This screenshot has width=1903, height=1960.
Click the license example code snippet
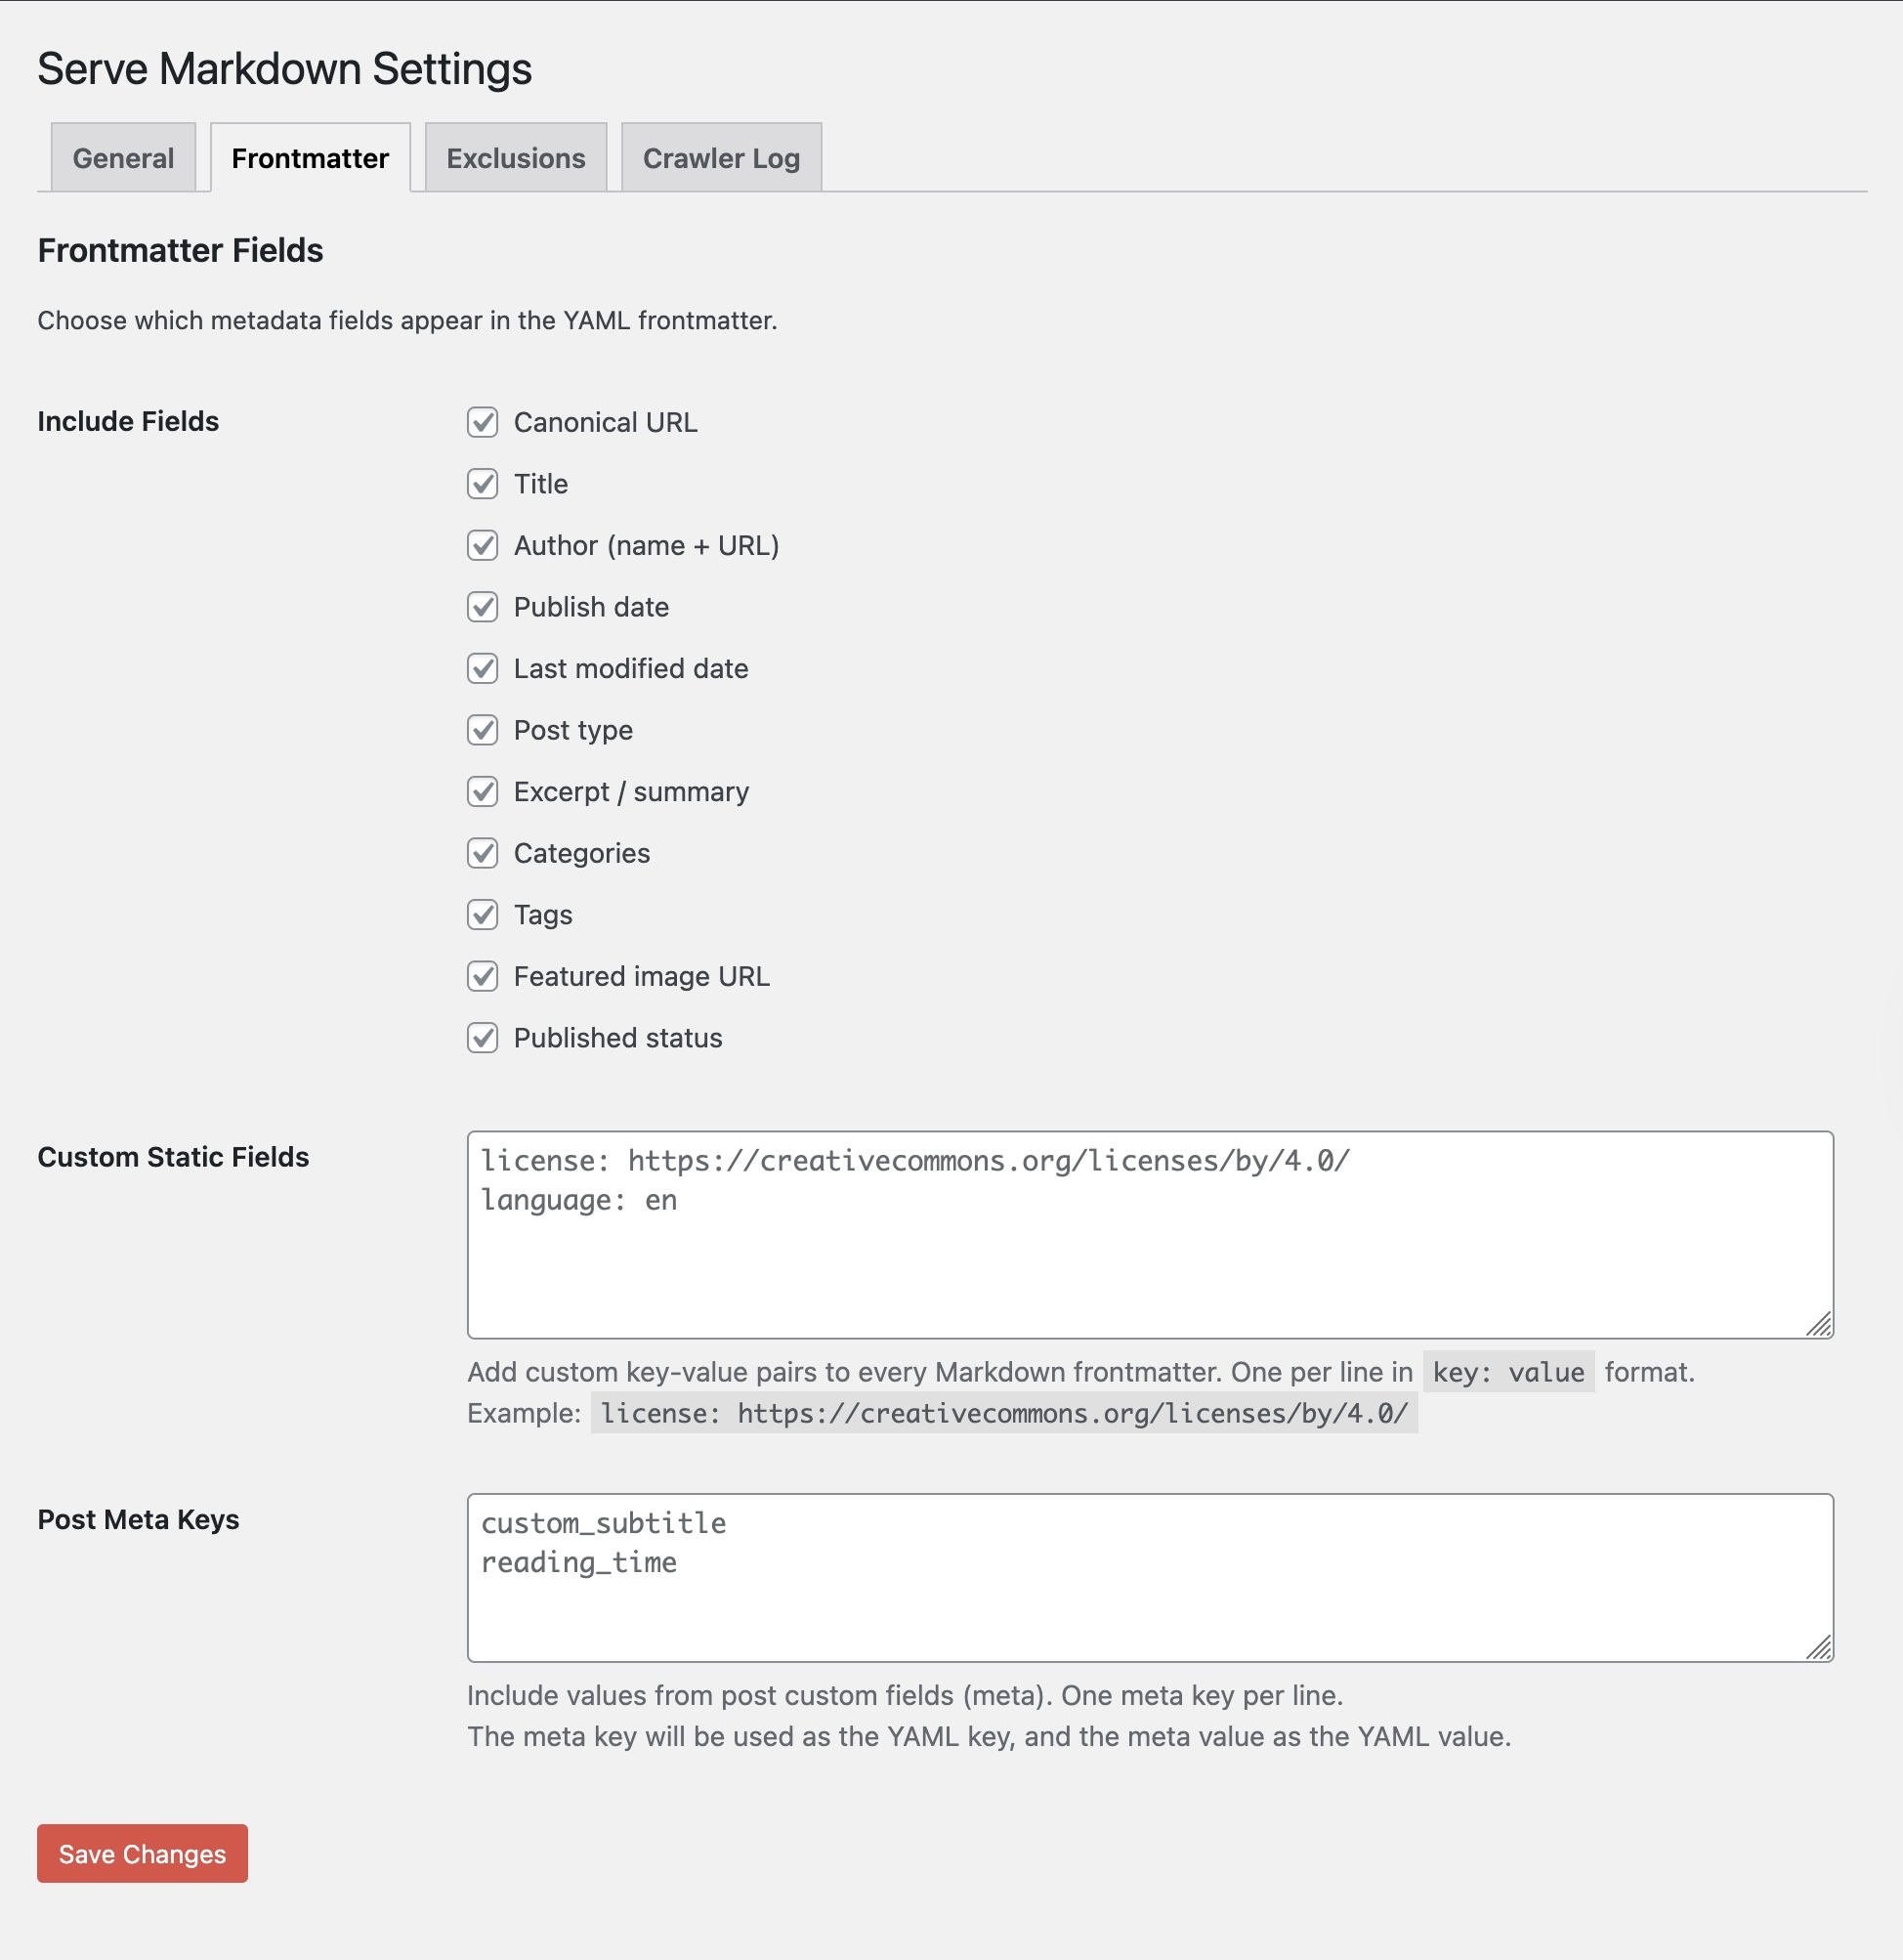point(1003,1414)
